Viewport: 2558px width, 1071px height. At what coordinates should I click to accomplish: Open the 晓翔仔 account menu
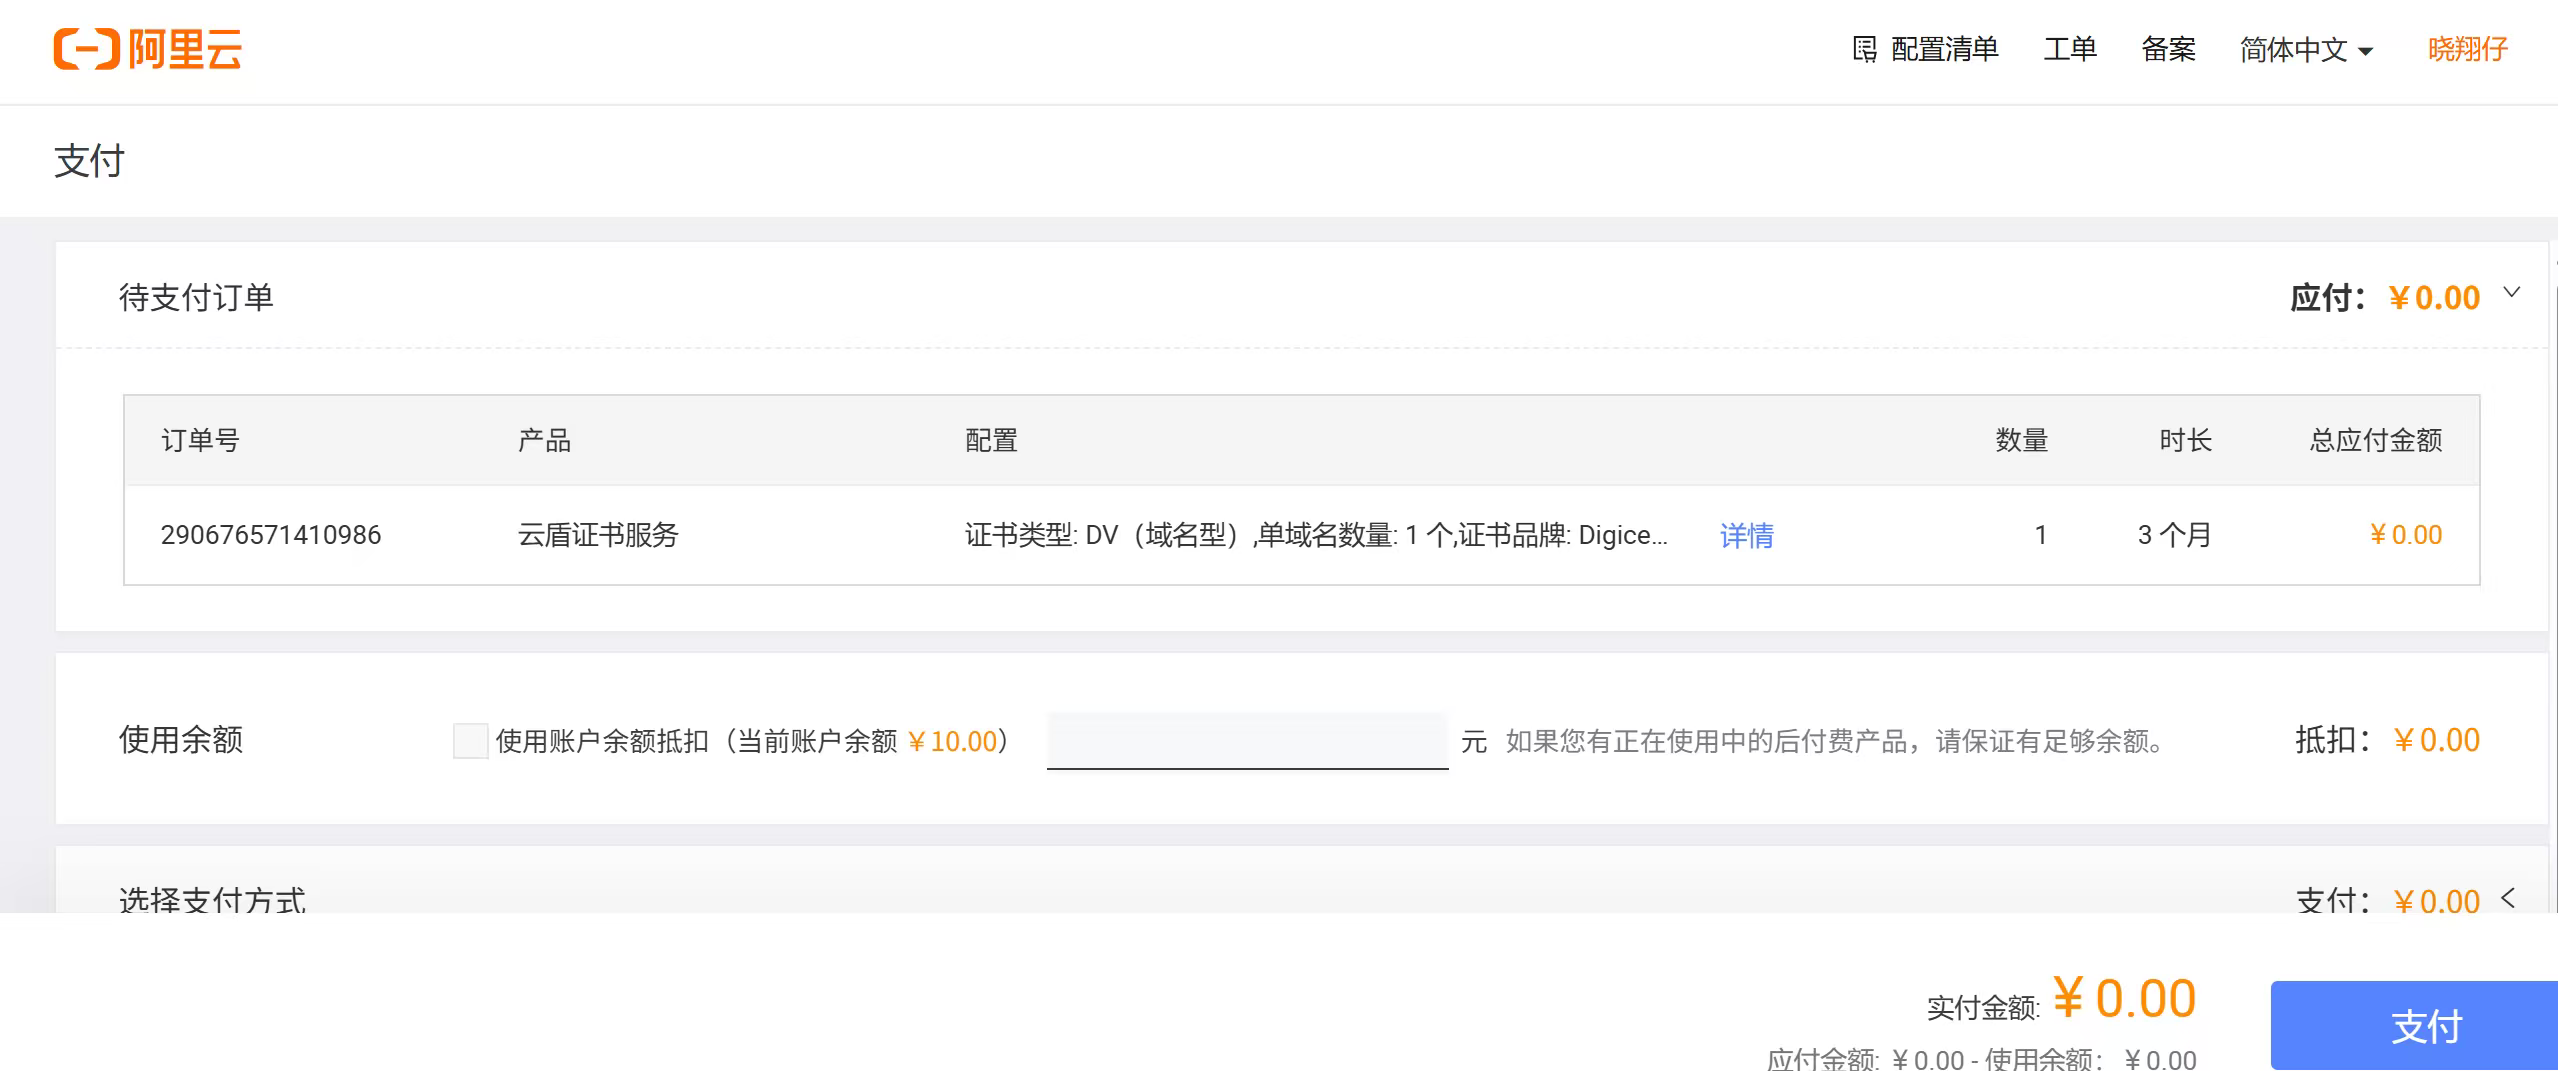(x=2467, y=49)
